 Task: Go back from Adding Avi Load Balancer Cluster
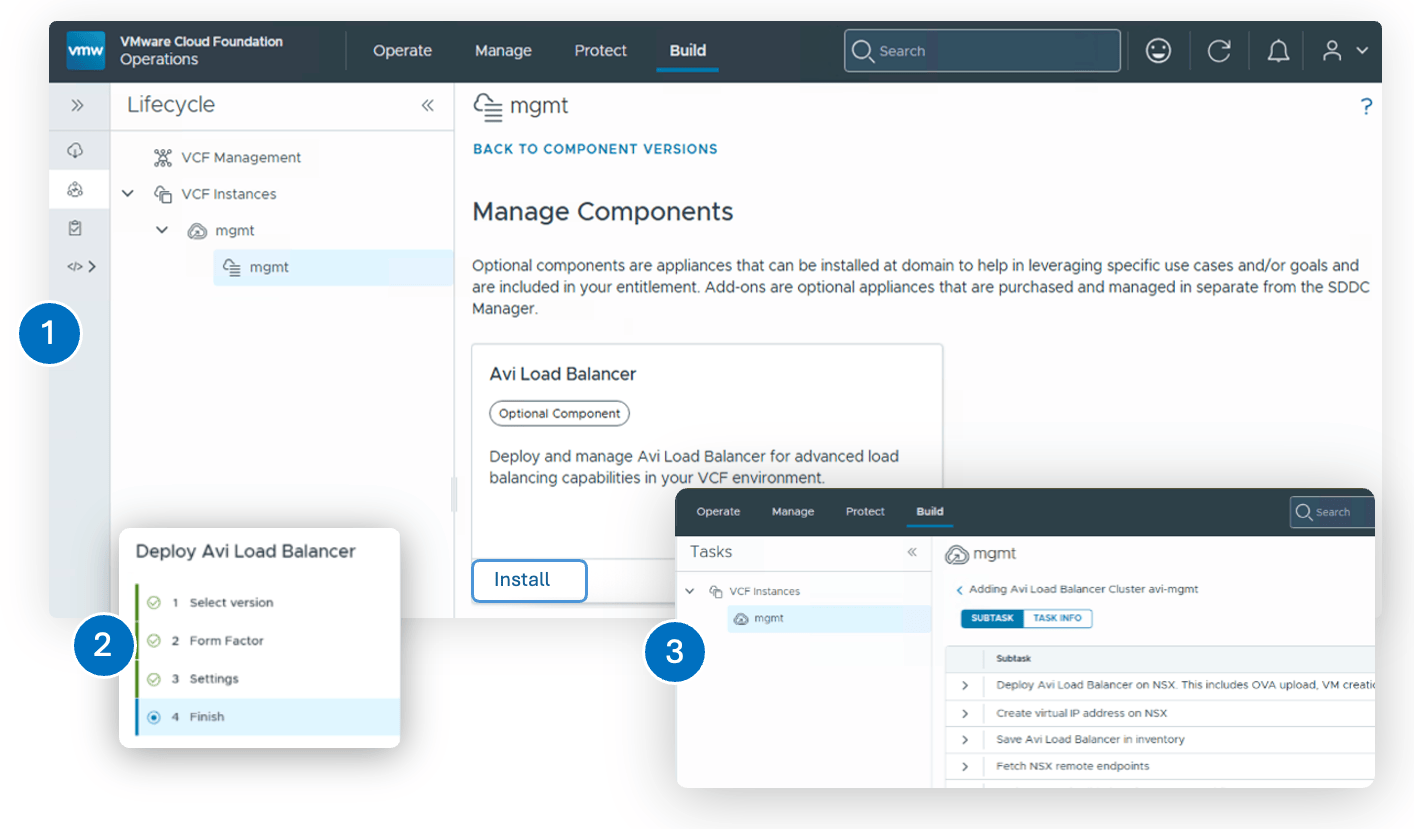coord(960,590)
